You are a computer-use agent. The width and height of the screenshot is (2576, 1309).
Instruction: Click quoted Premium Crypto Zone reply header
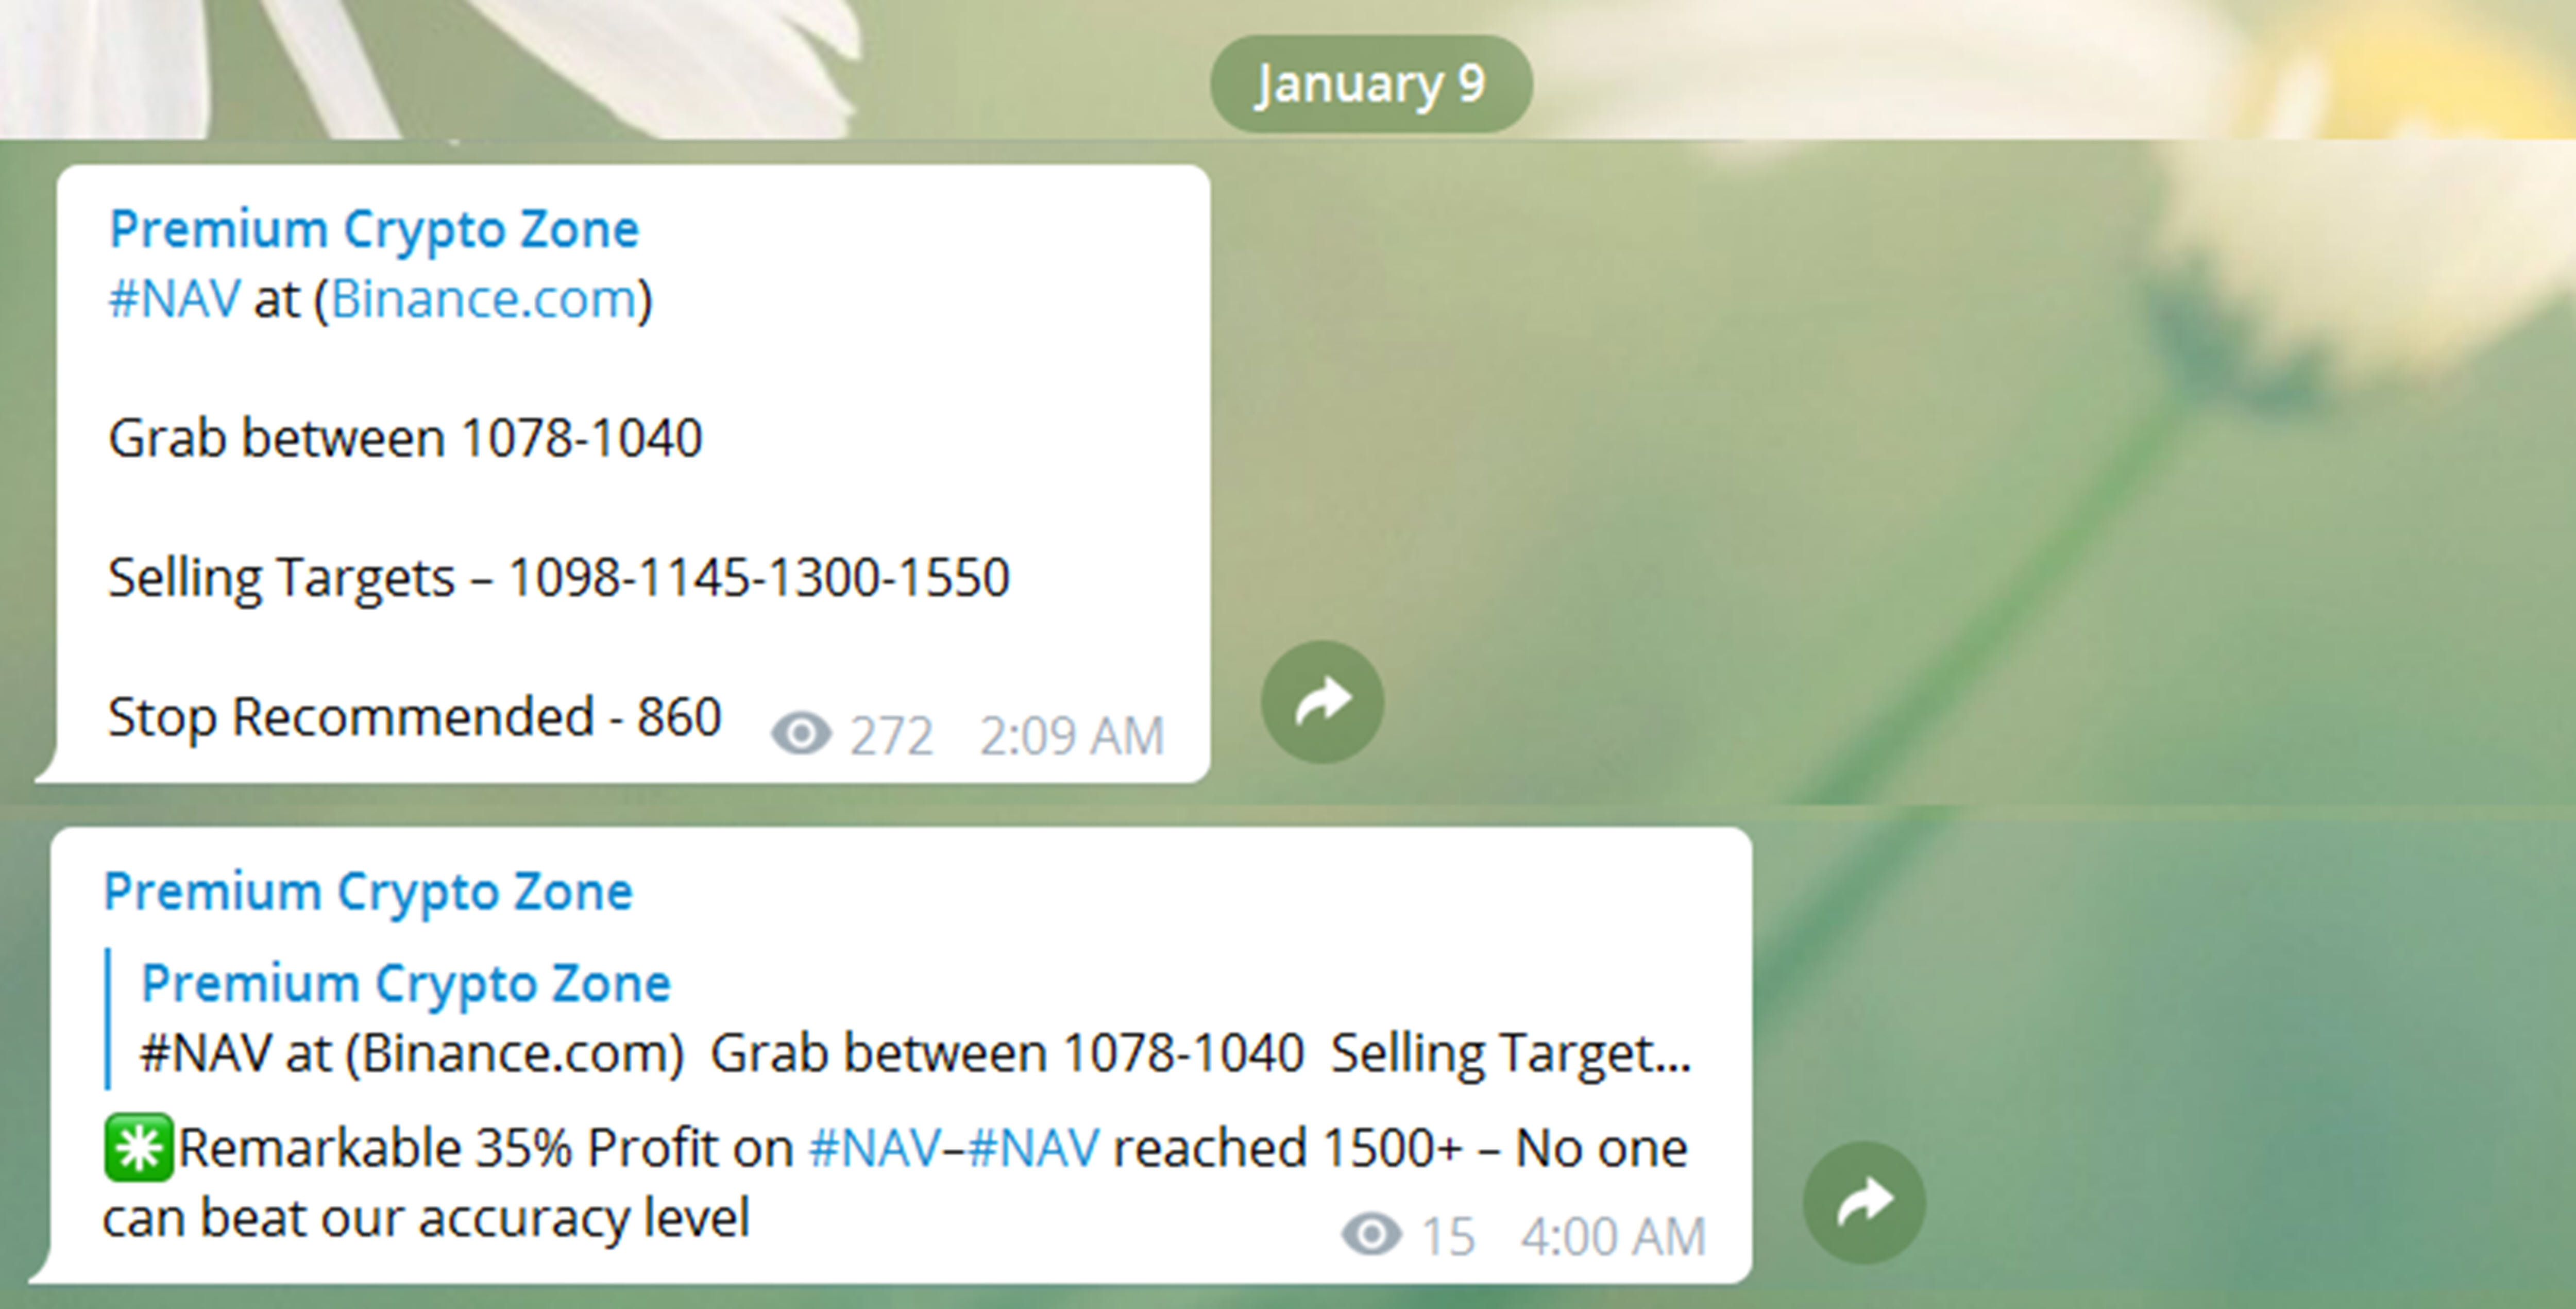pos(405,984)
